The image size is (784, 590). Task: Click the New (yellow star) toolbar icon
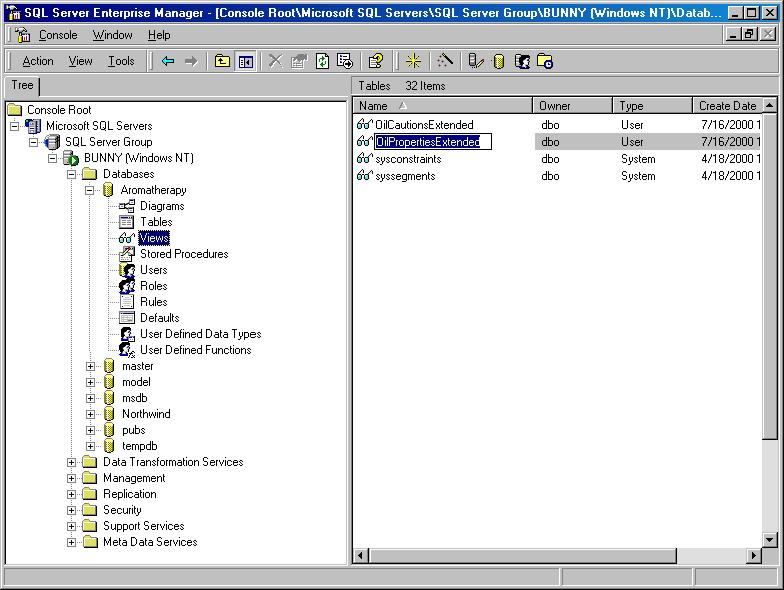(x=414, y=62)
